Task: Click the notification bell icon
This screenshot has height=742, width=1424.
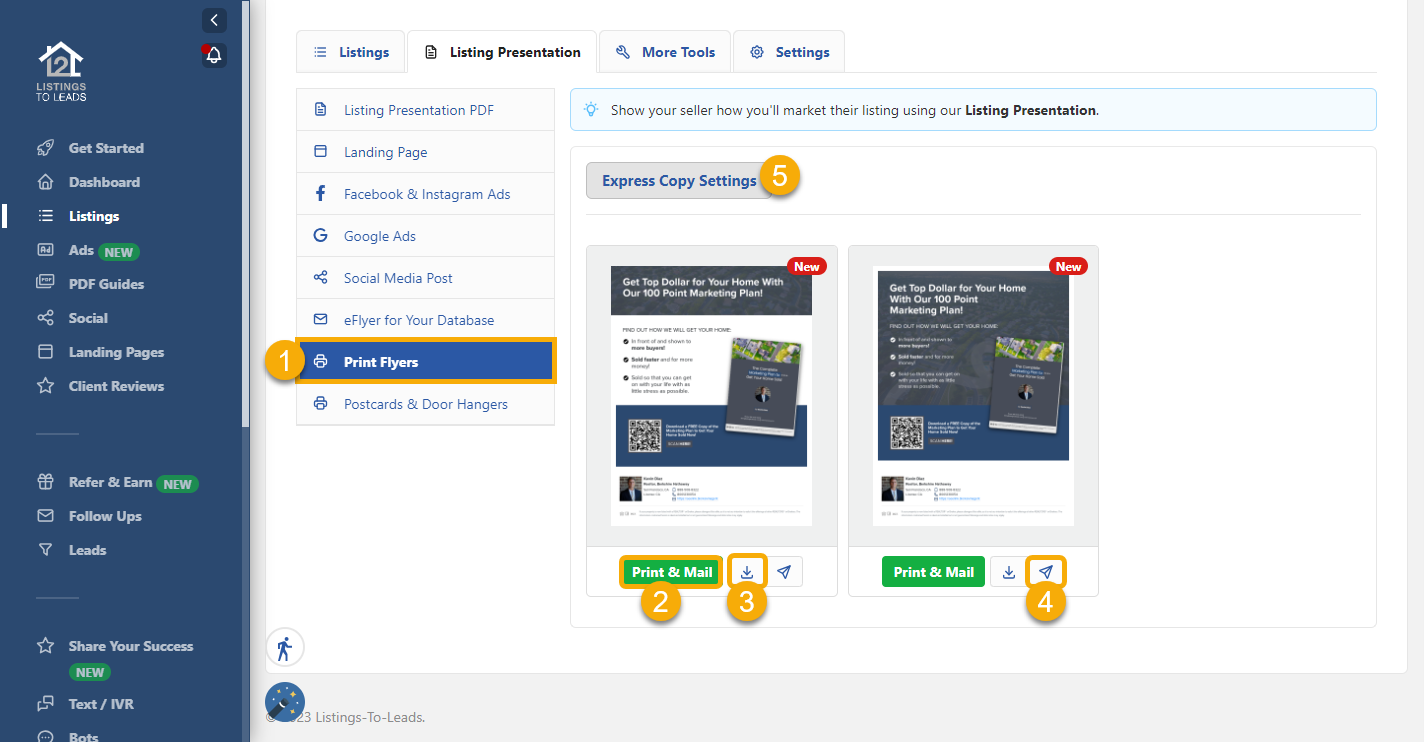Action: click(x=214, y=56)
